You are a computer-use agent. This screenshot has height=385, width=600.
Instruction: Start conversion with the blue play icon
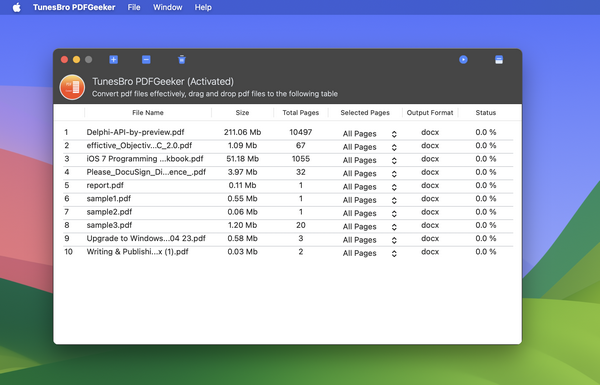(463, 60)
